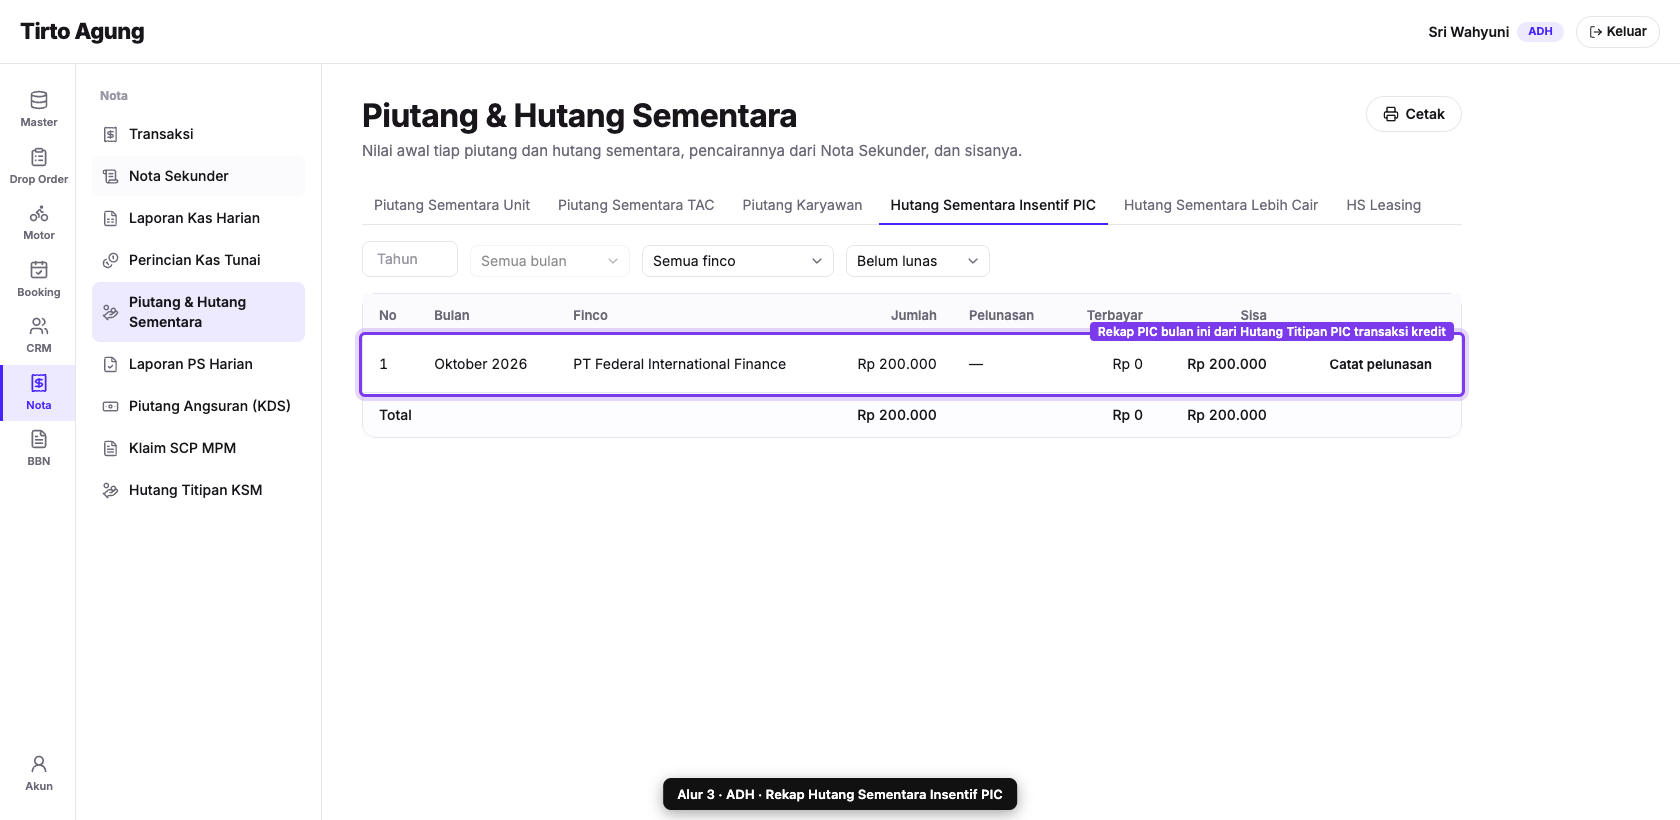This screenshot has height=820, width=1680.
Task: Select Hutang Sementara Lebih Cair tab
Action: 1221,205
